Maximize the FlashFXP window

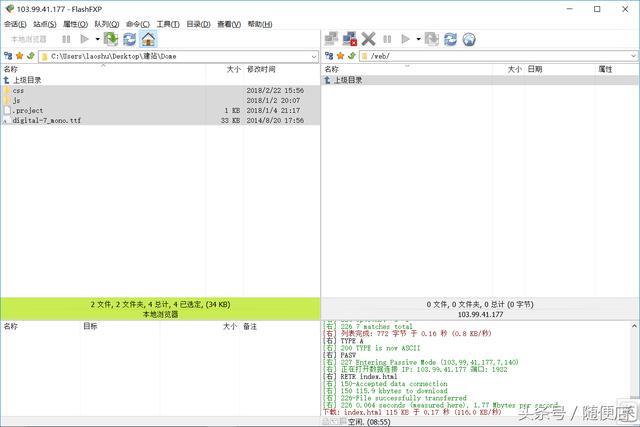pos(597,9)
